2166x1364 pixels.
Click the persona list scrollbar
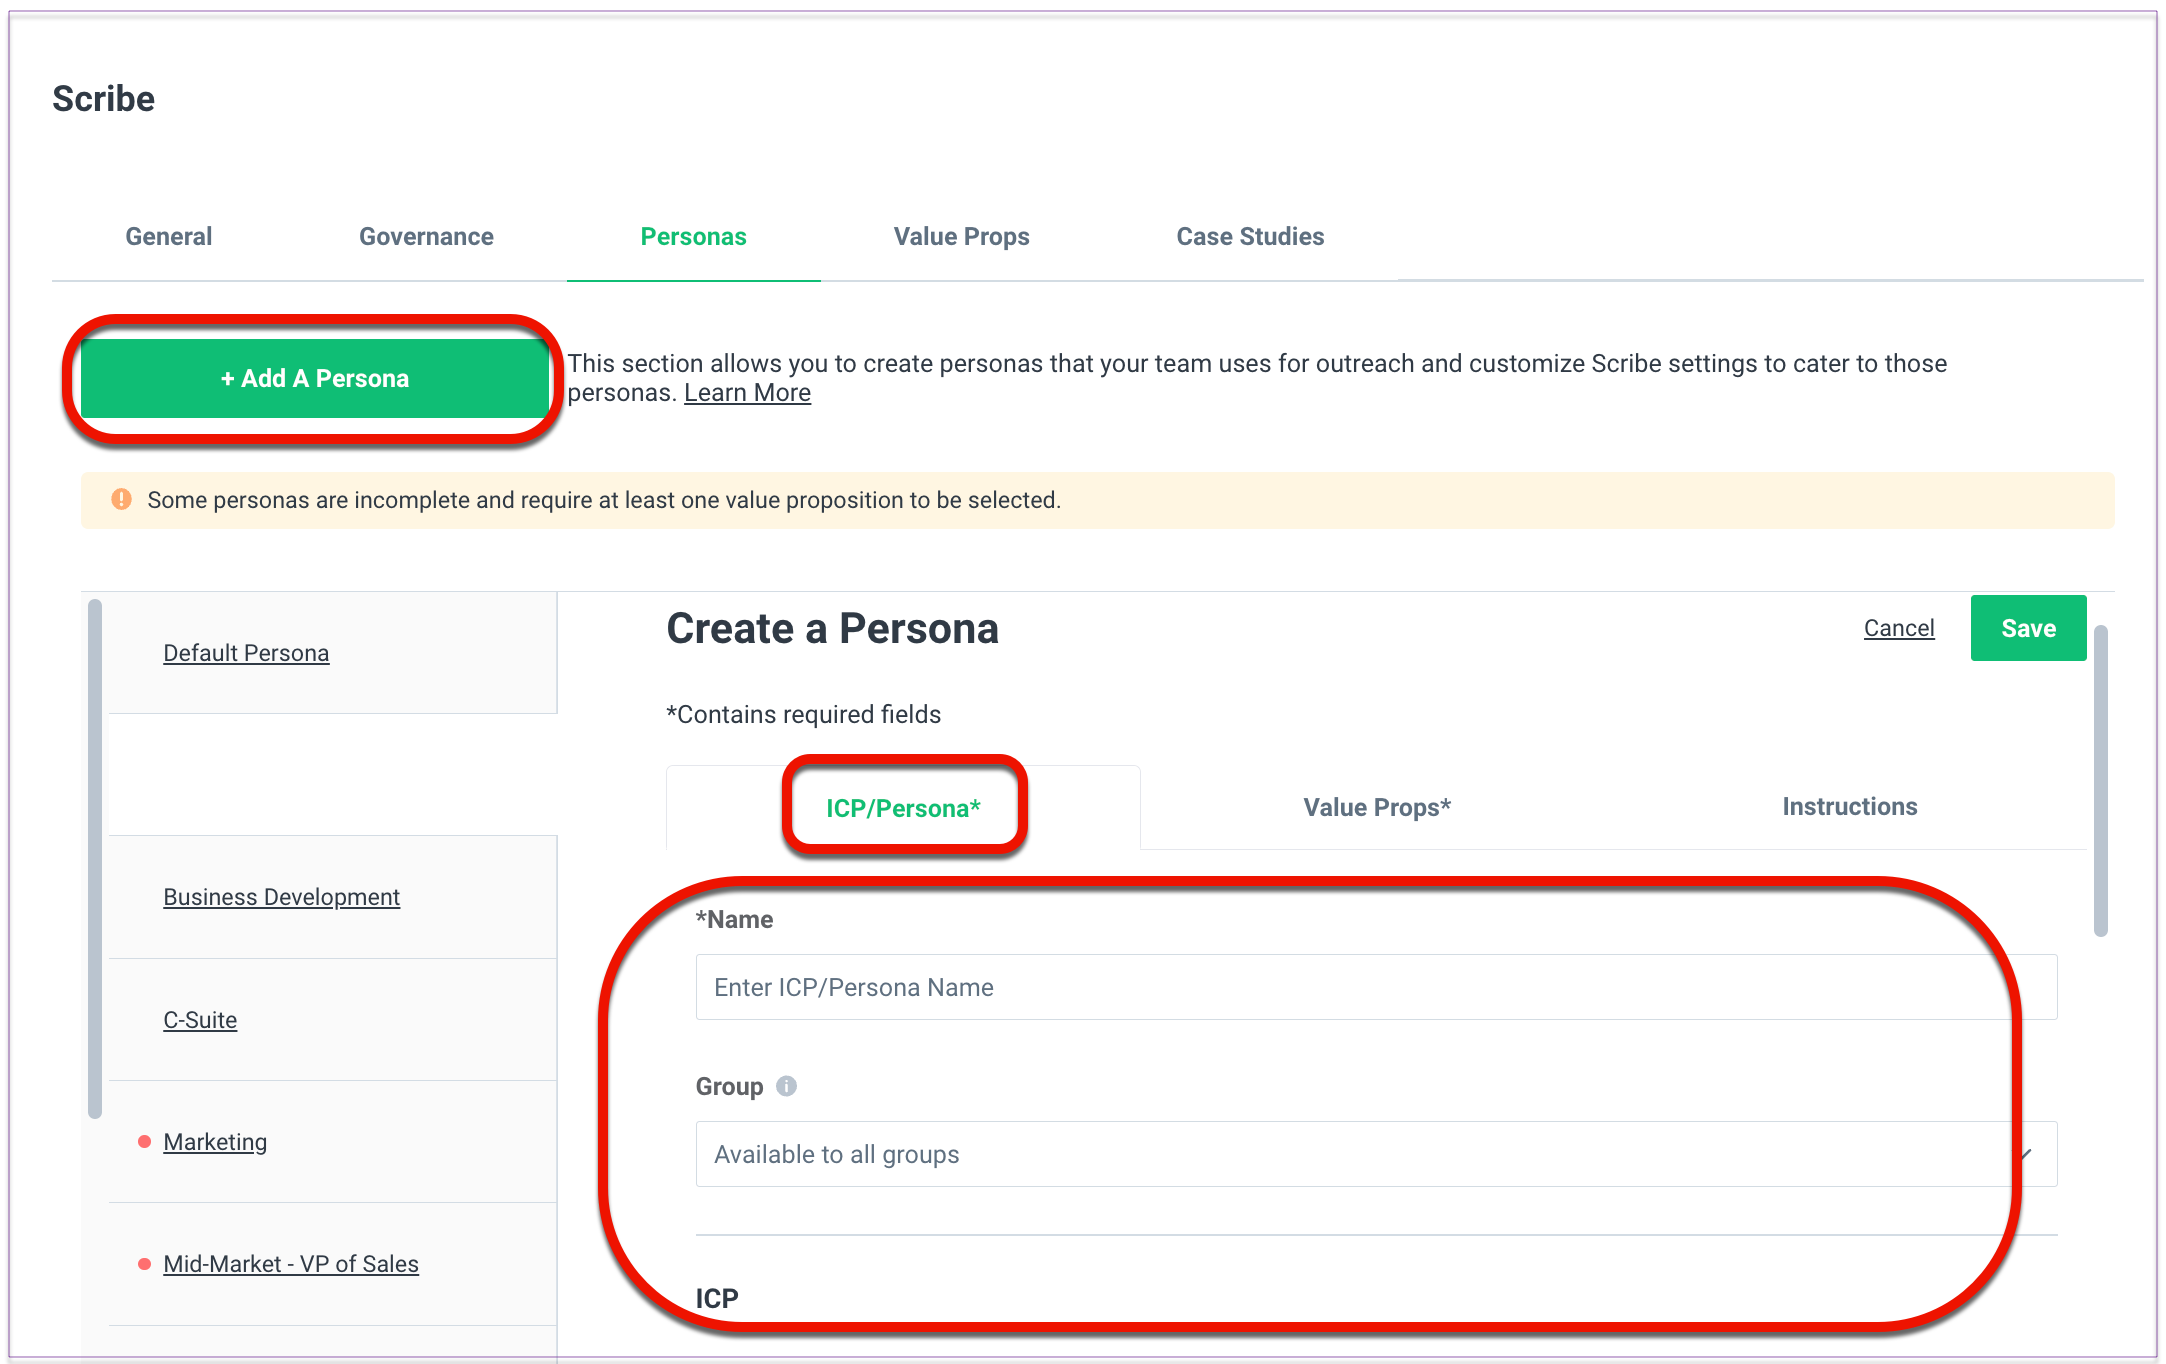[x=95, y=858]
